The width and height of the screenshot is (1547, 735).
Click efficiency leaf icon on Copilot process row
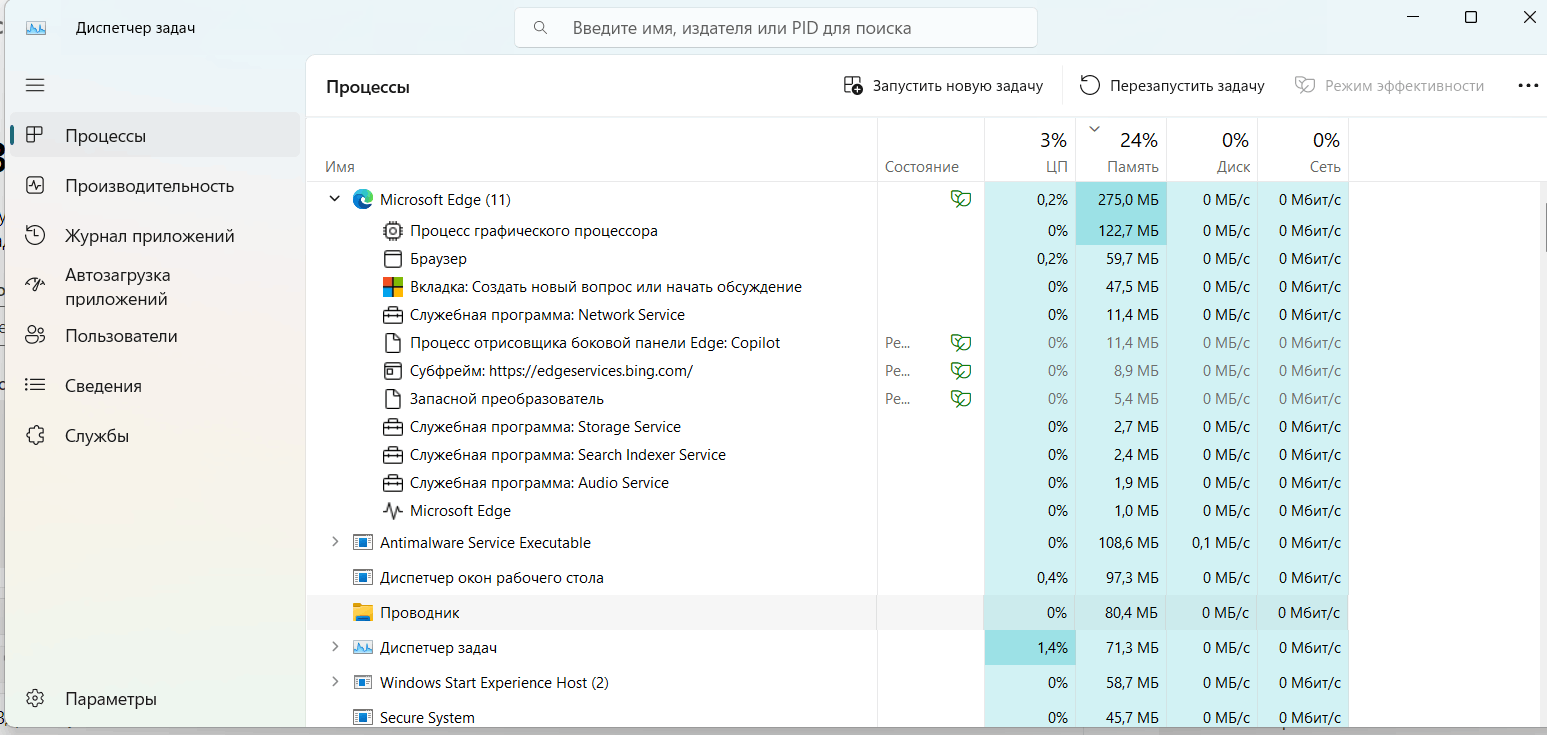pyautogui.click(x=961, y=343)
